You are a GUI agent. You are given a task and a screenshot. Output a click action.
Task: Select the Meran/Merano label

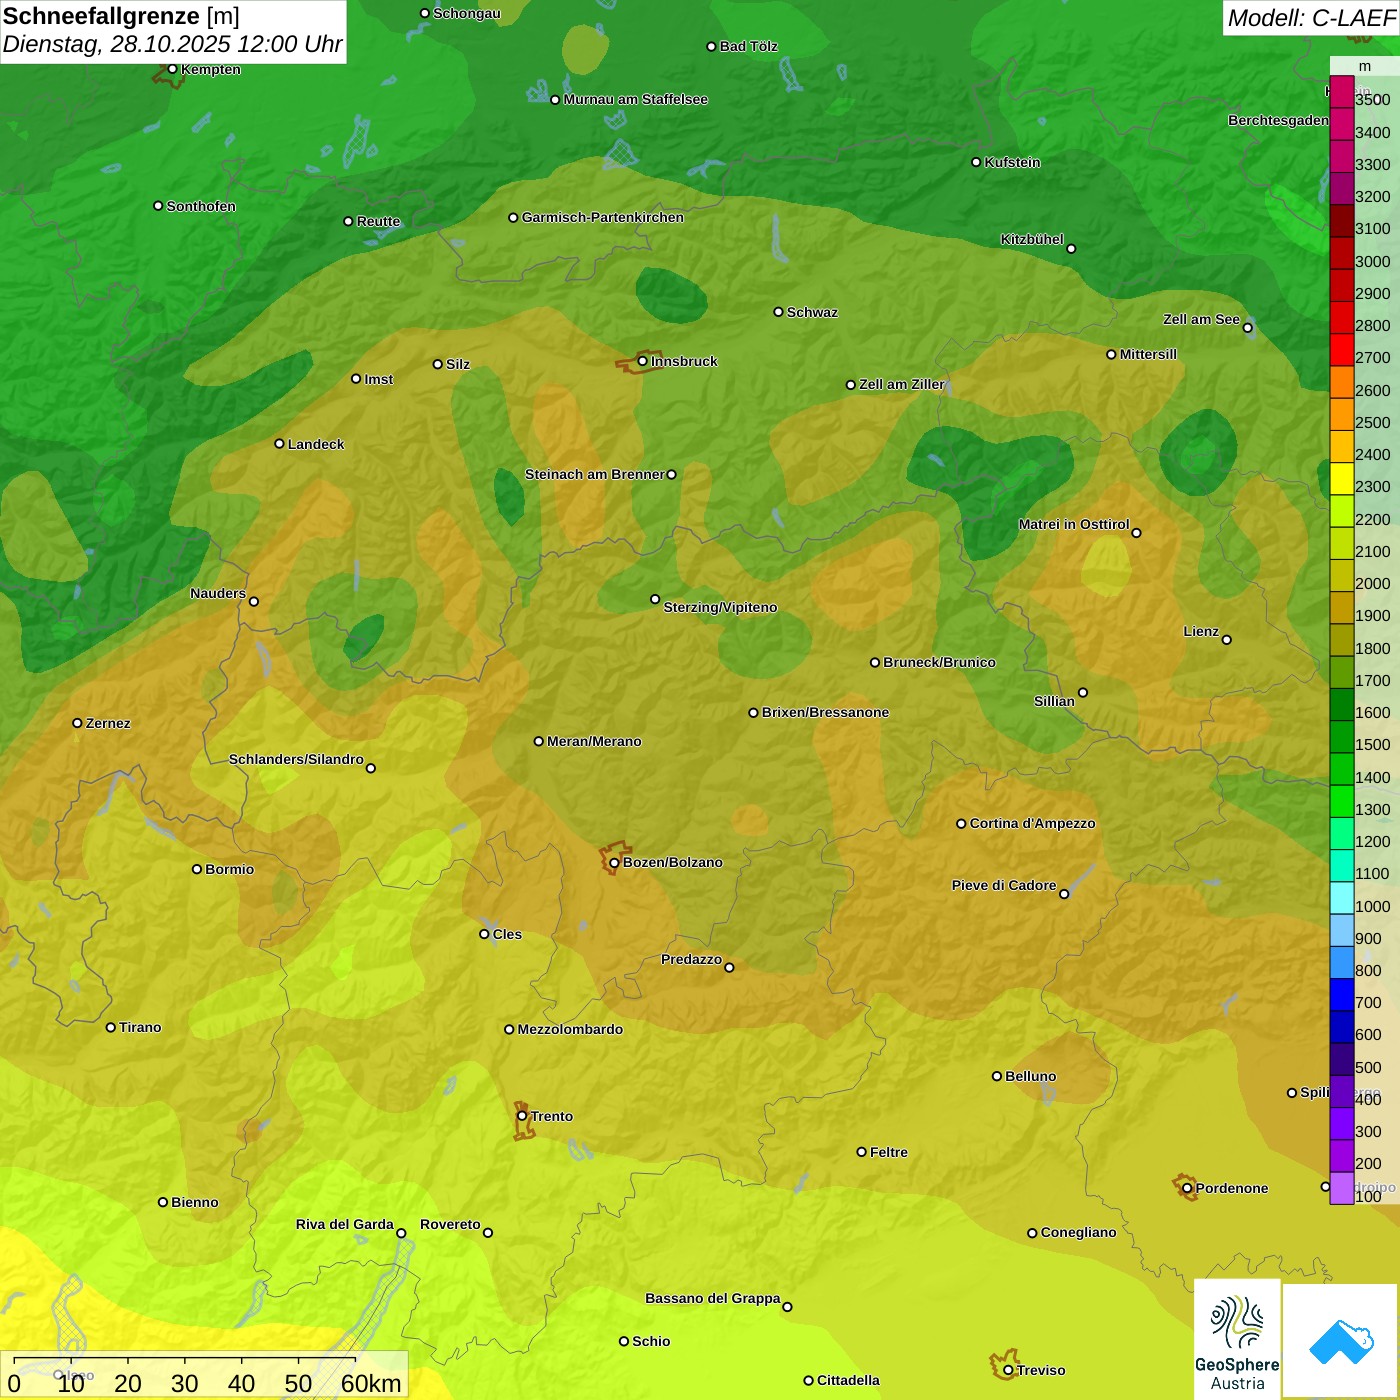click(x=594, y=741)
